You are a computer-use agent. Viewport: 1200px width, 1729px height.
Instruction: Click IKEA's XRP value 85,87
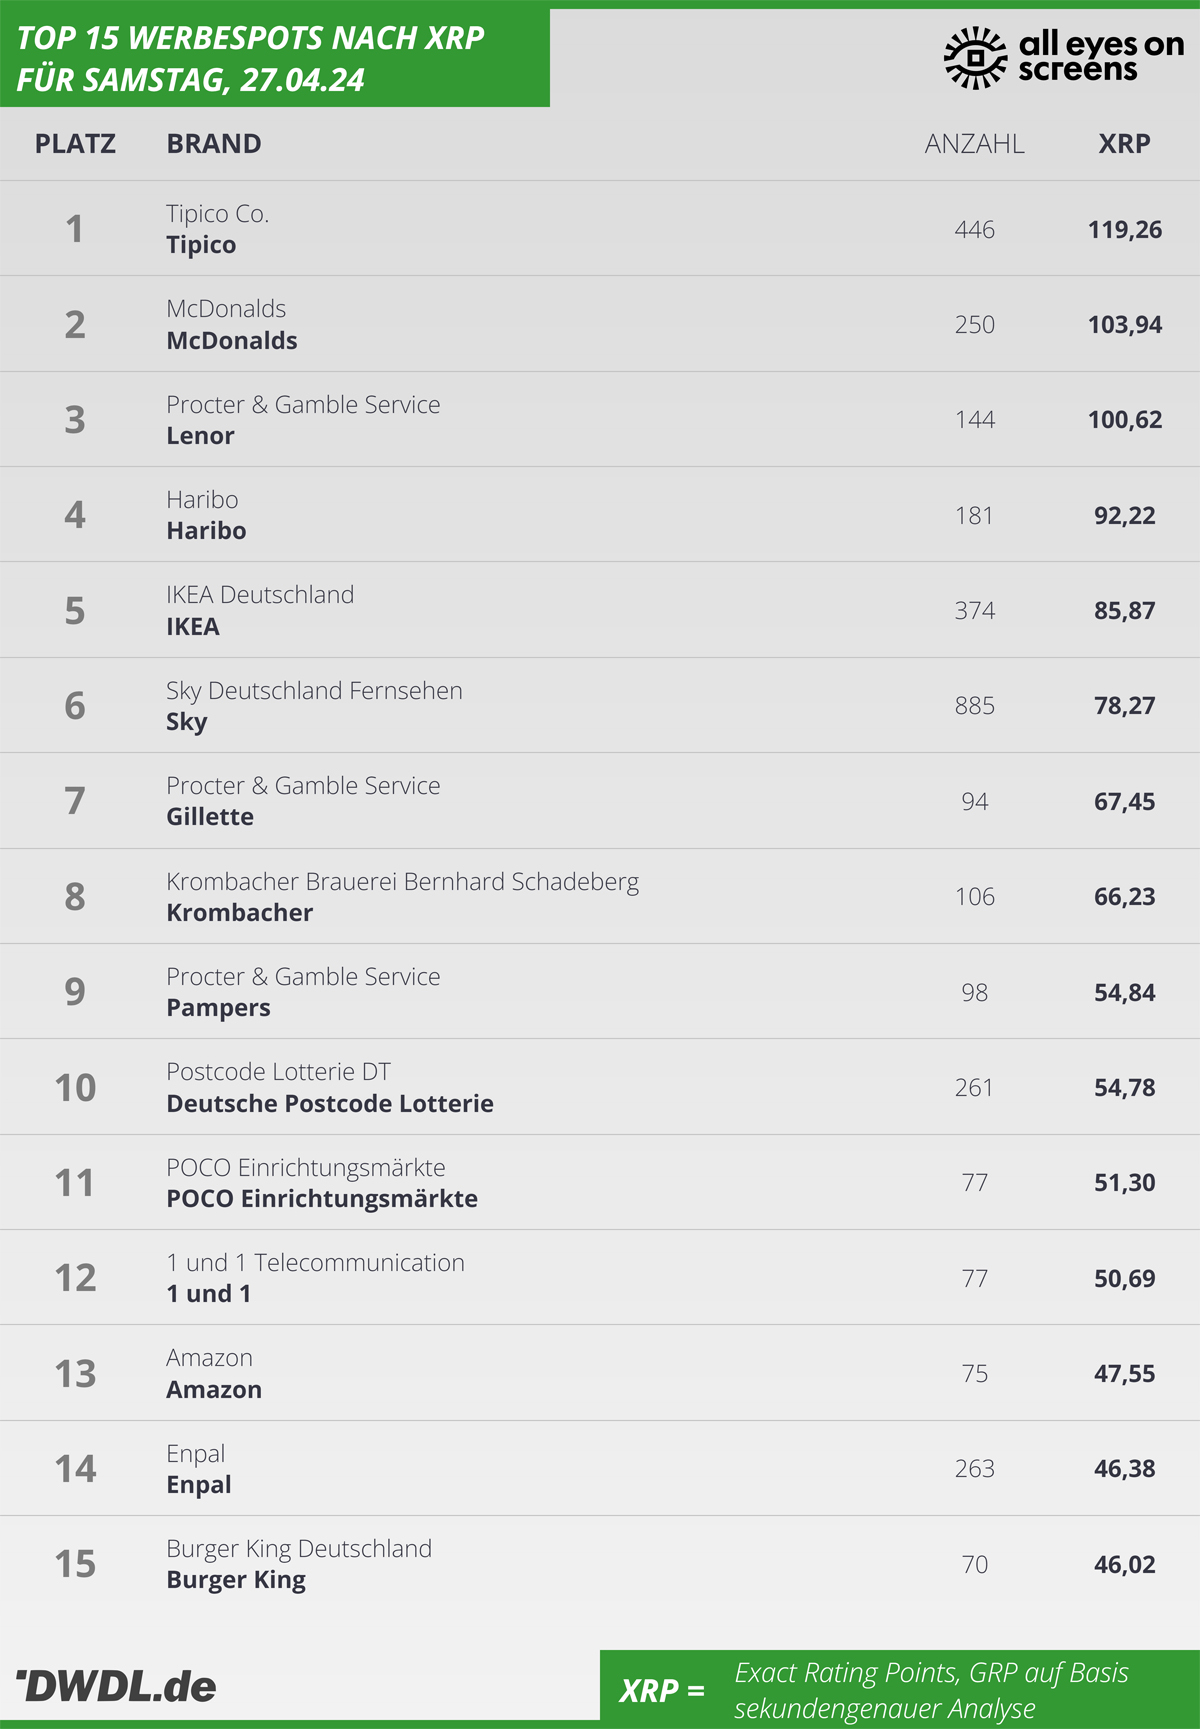(x=1124, y=610)
